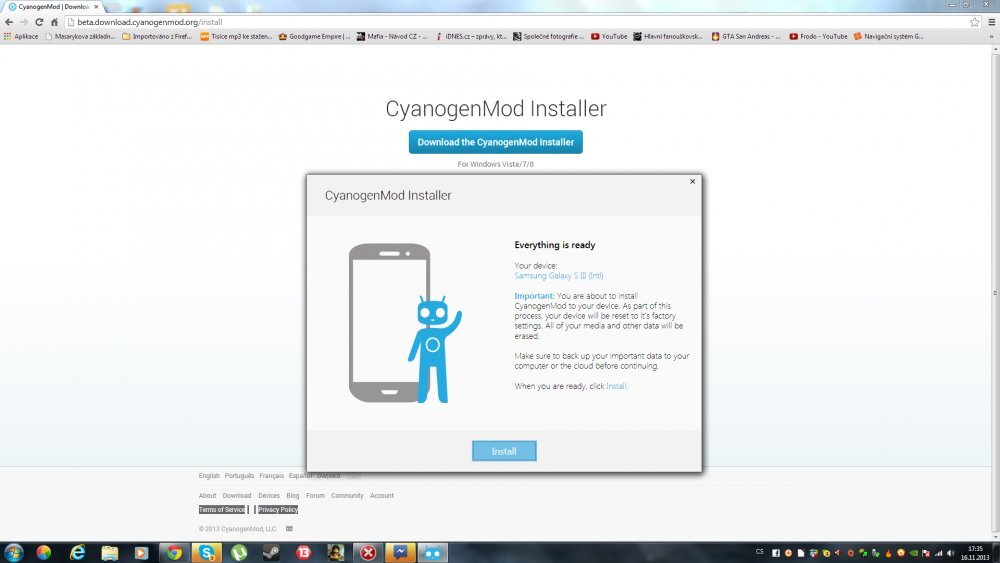Click the CS language indicator in tray

(x=759, y=552)
